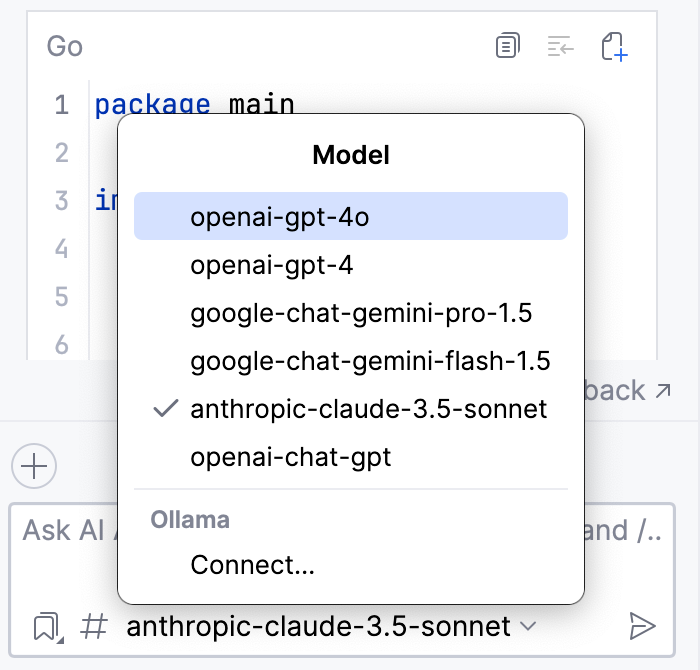Screen dimensions: 700x670
Task: Click the chevron next to model name
Action: 529,627
